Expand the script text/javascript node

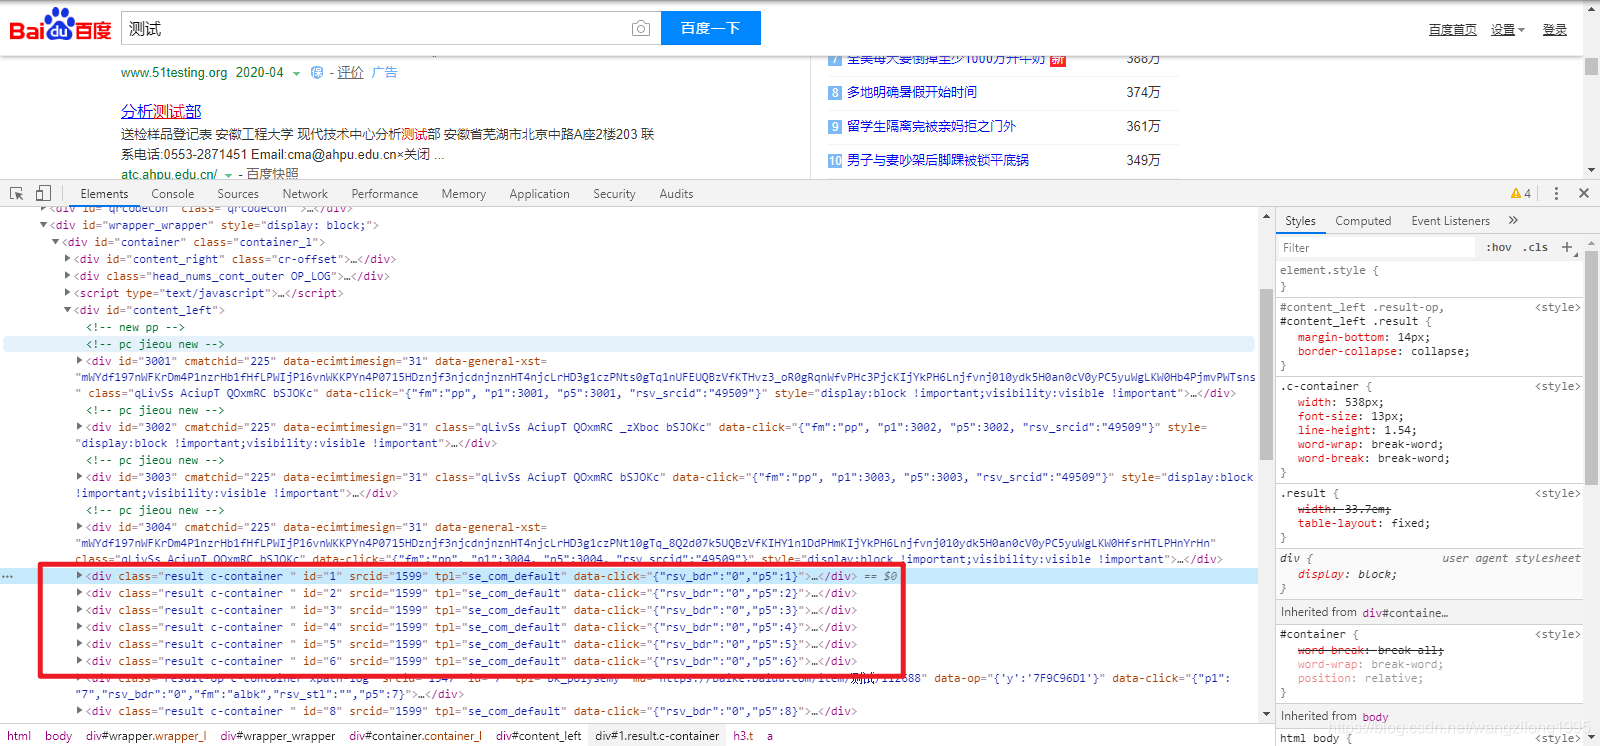click(67, 293)
